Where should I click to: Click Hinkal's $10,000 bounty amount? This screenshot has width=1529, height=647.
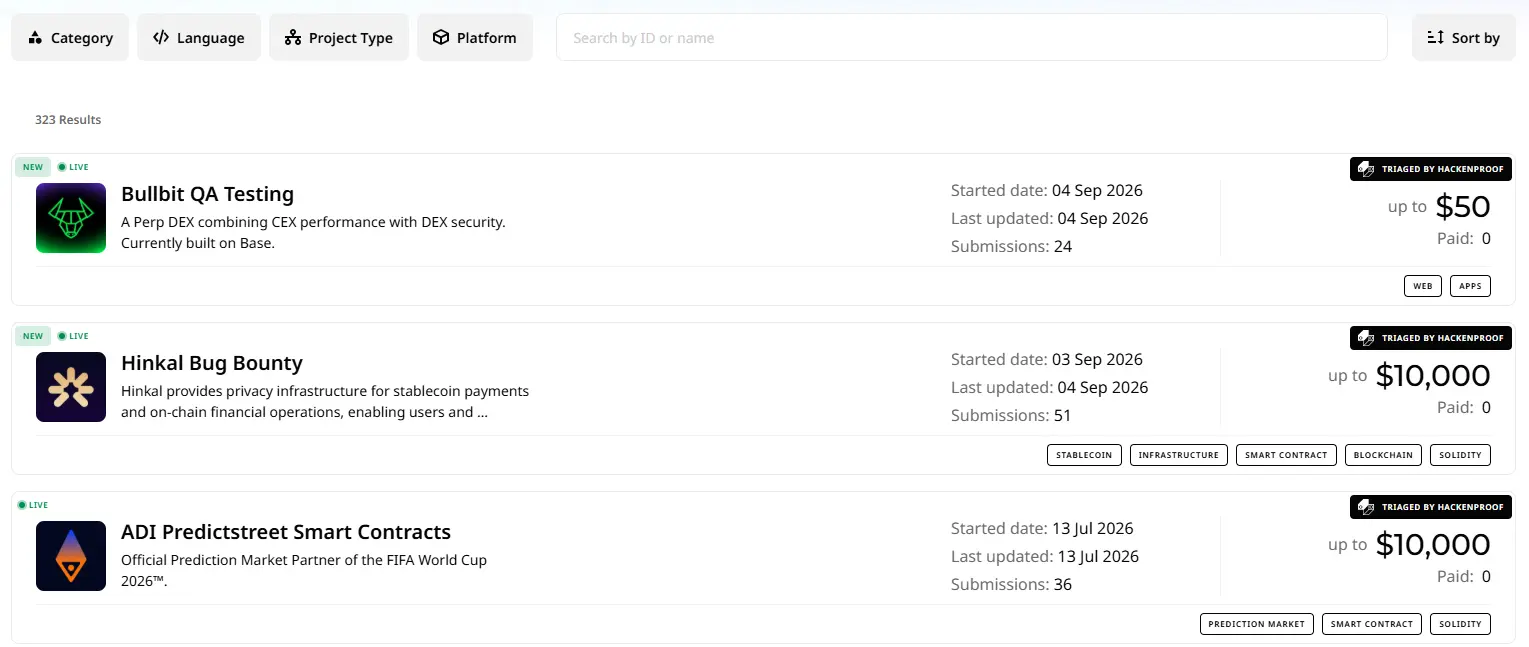pyautogui.click(x=1433, y=376)
